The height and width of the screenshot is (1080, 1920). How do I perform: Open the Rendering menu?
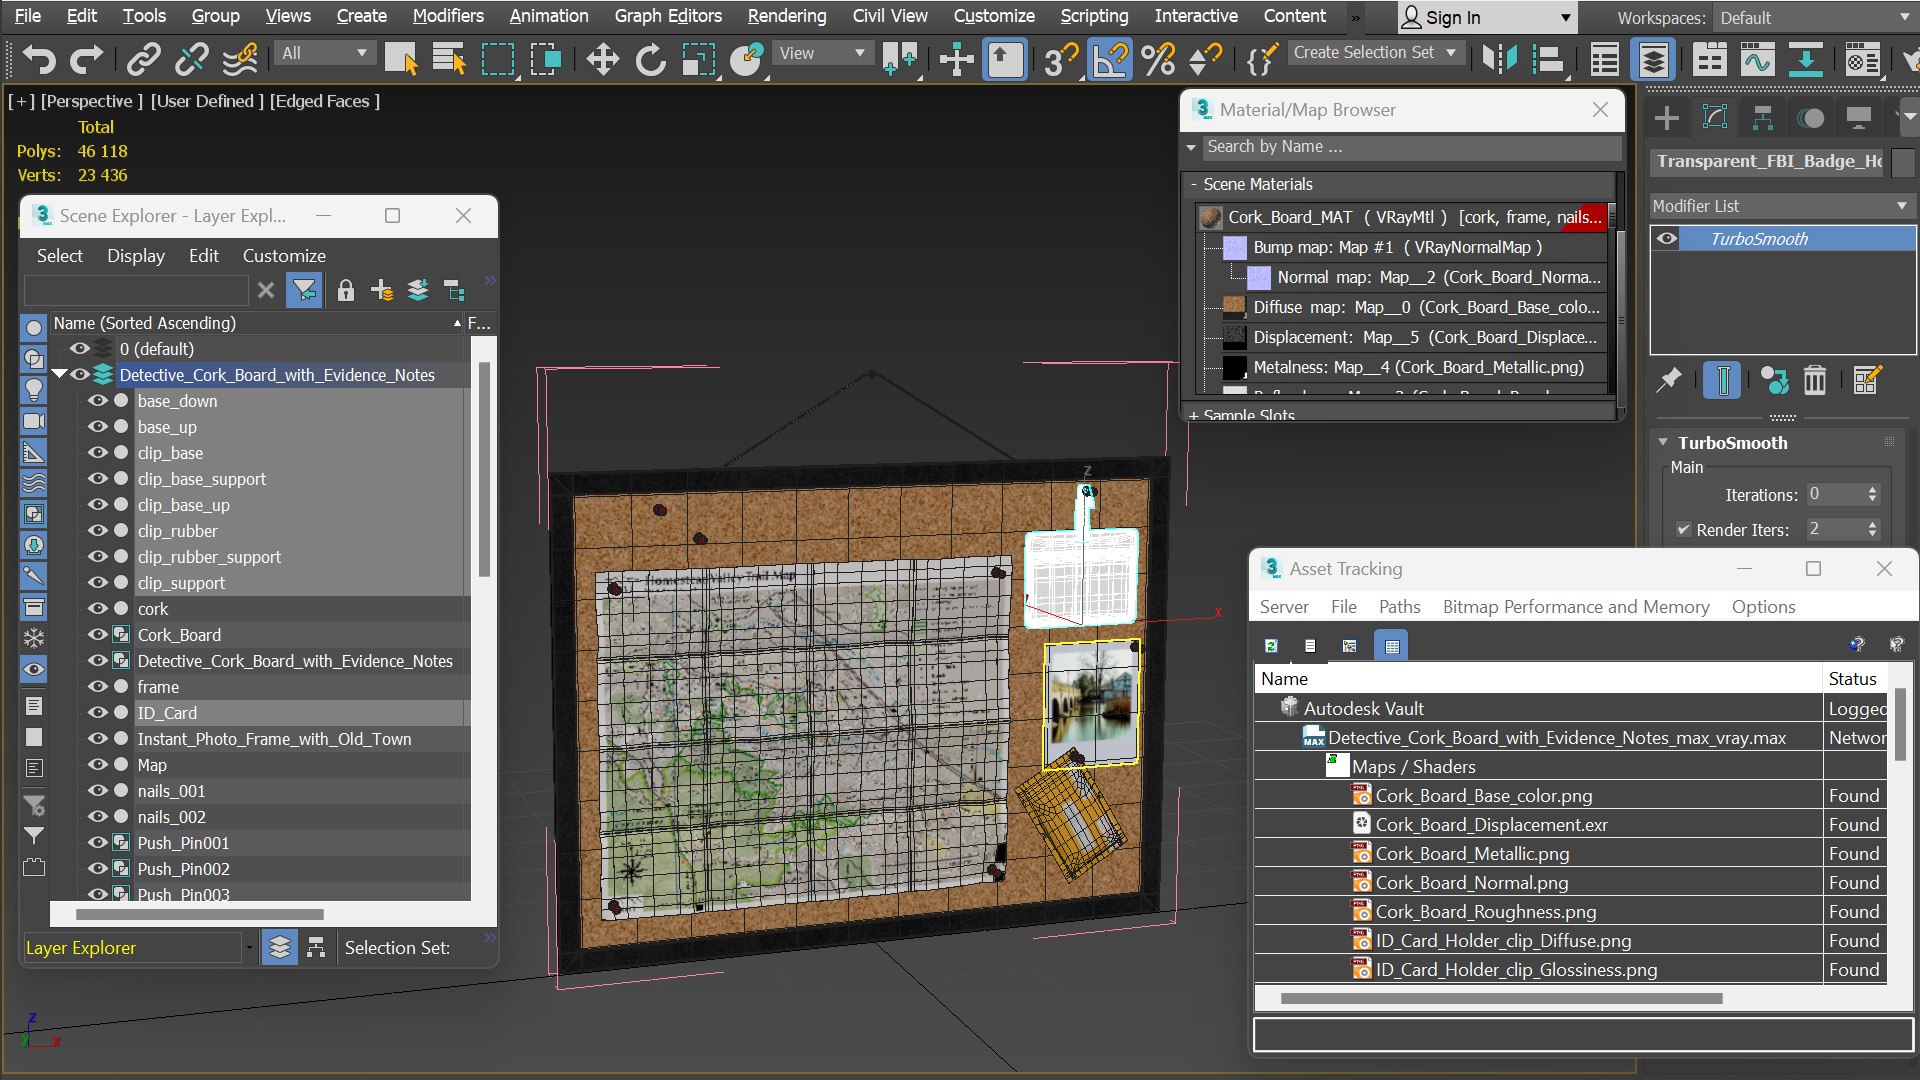pyautogui.click(x=786, y=16)
